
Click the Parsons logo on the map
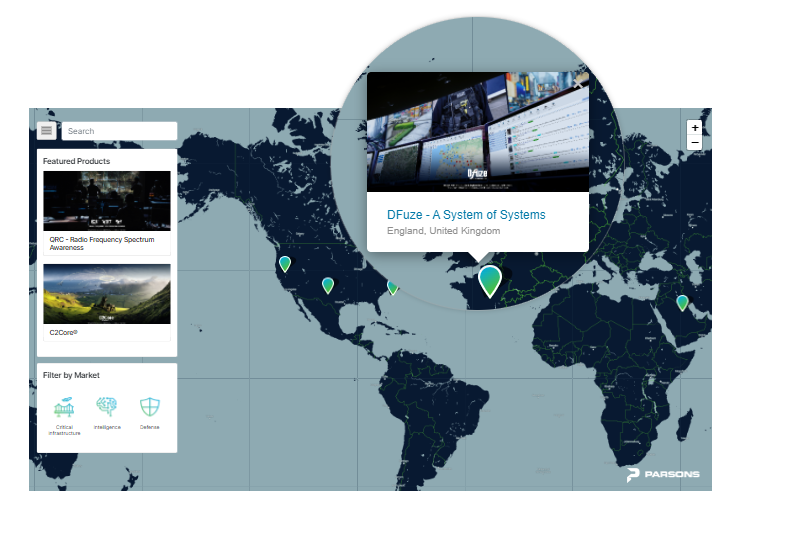(663, 475)
